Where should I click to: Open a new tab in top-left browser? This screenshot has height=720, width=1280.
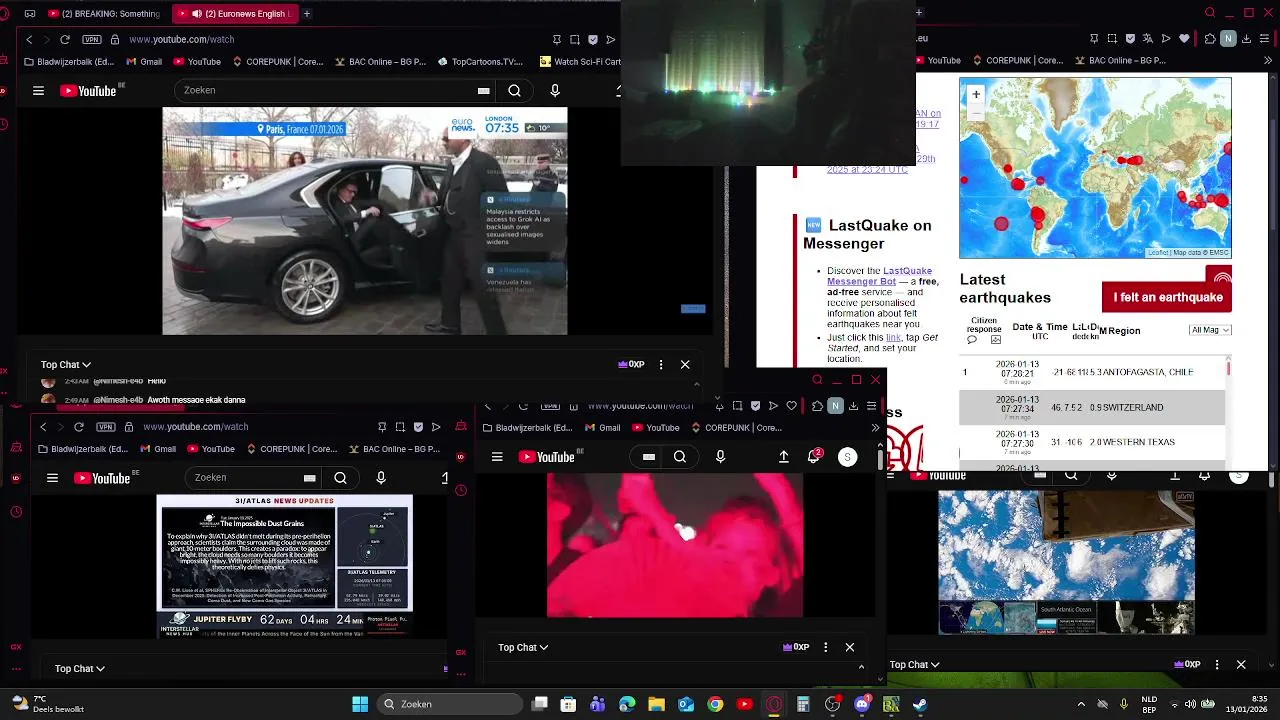(x=307, y=14)
